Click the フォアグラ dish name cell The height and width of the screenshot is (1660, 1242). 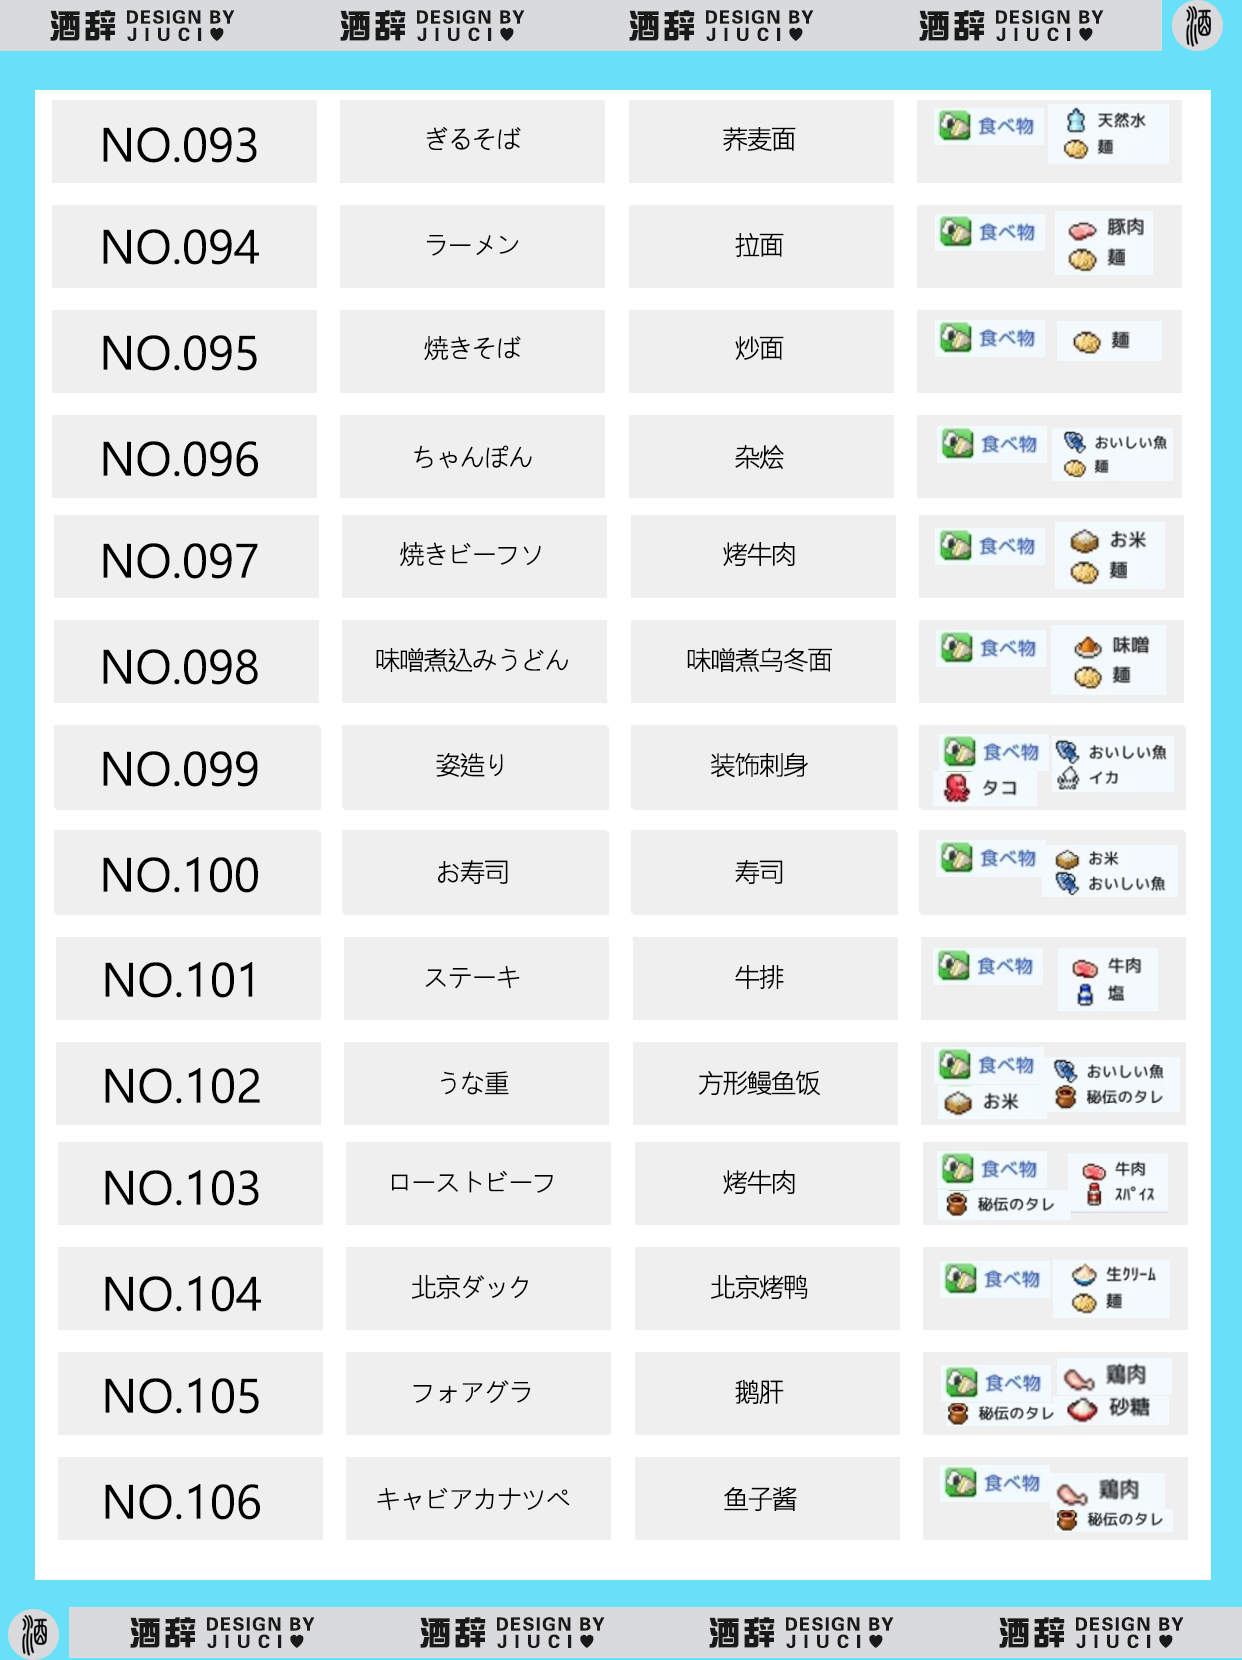478,1393
